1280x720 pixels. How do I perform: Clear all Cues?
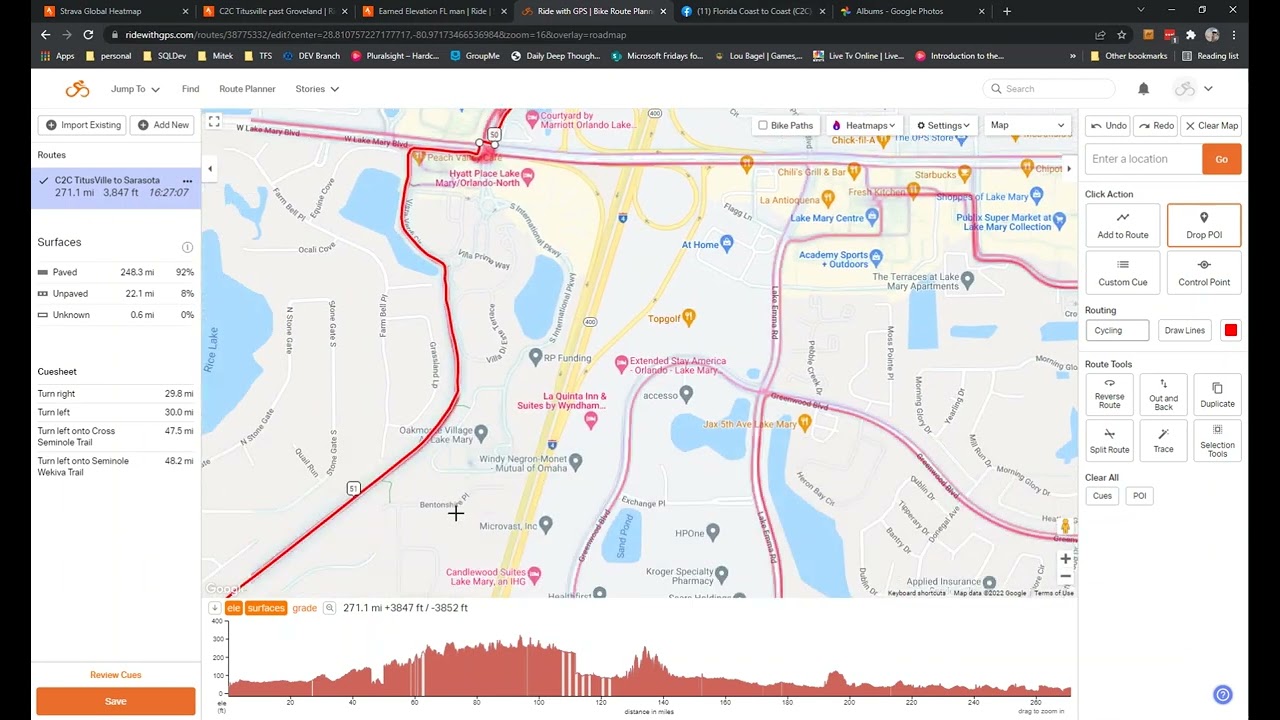coord(1102,496)
